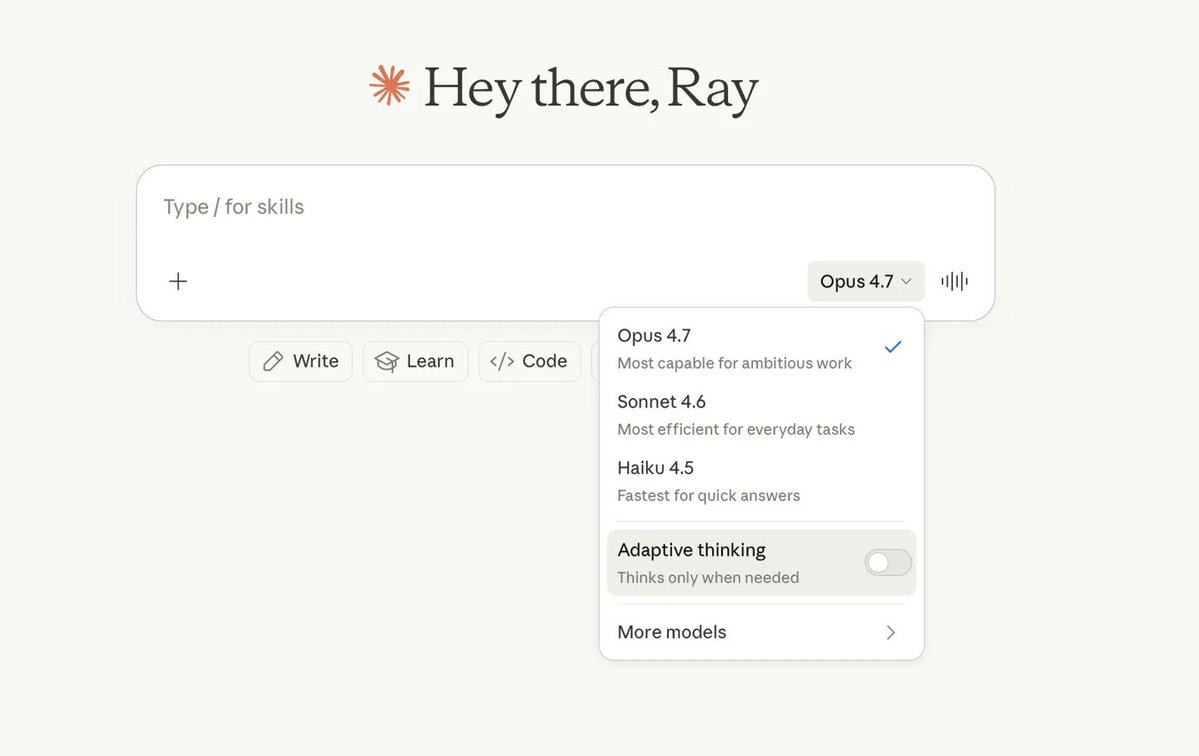Click the Write shortcut button

300,361
